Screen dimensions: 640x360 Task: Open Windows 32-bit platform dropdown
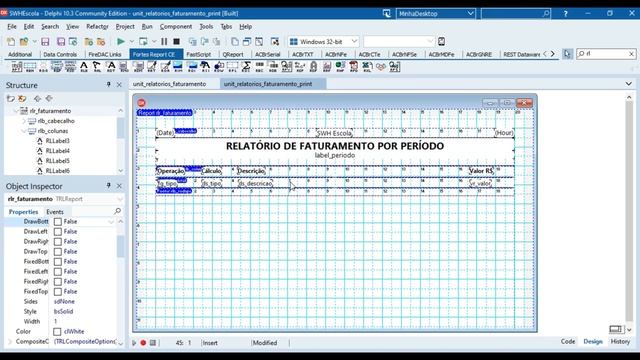pyautogui.click(x=354, y=42)
